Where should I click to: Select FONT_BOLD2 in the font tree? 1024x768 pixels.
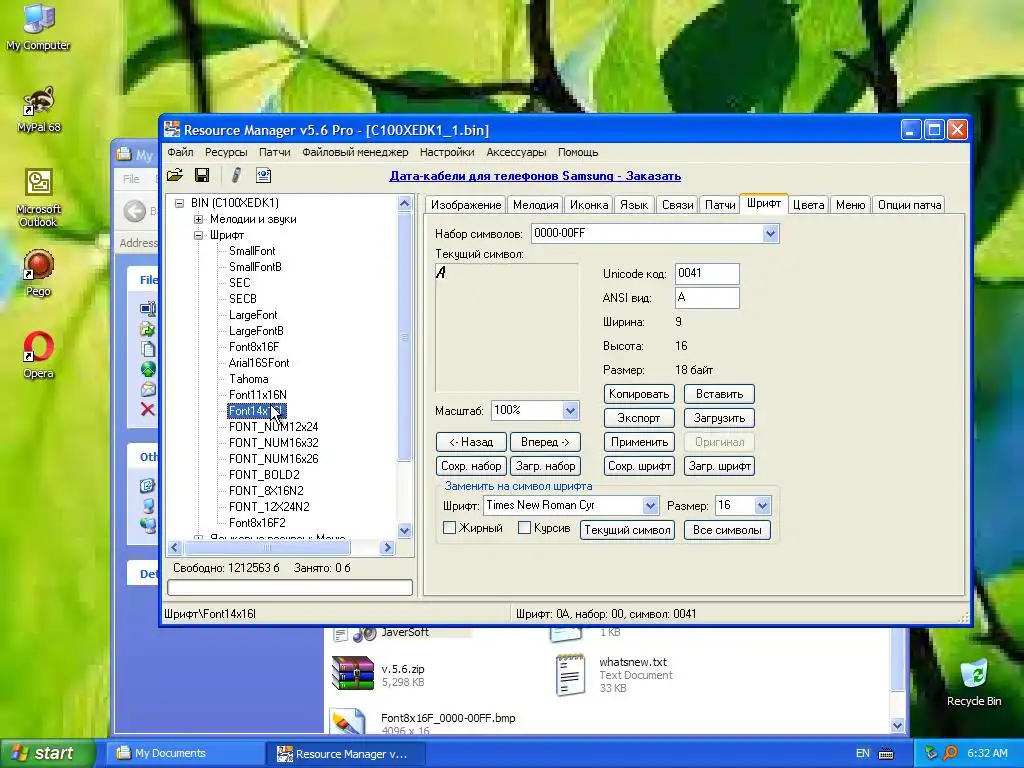(264, 475)
